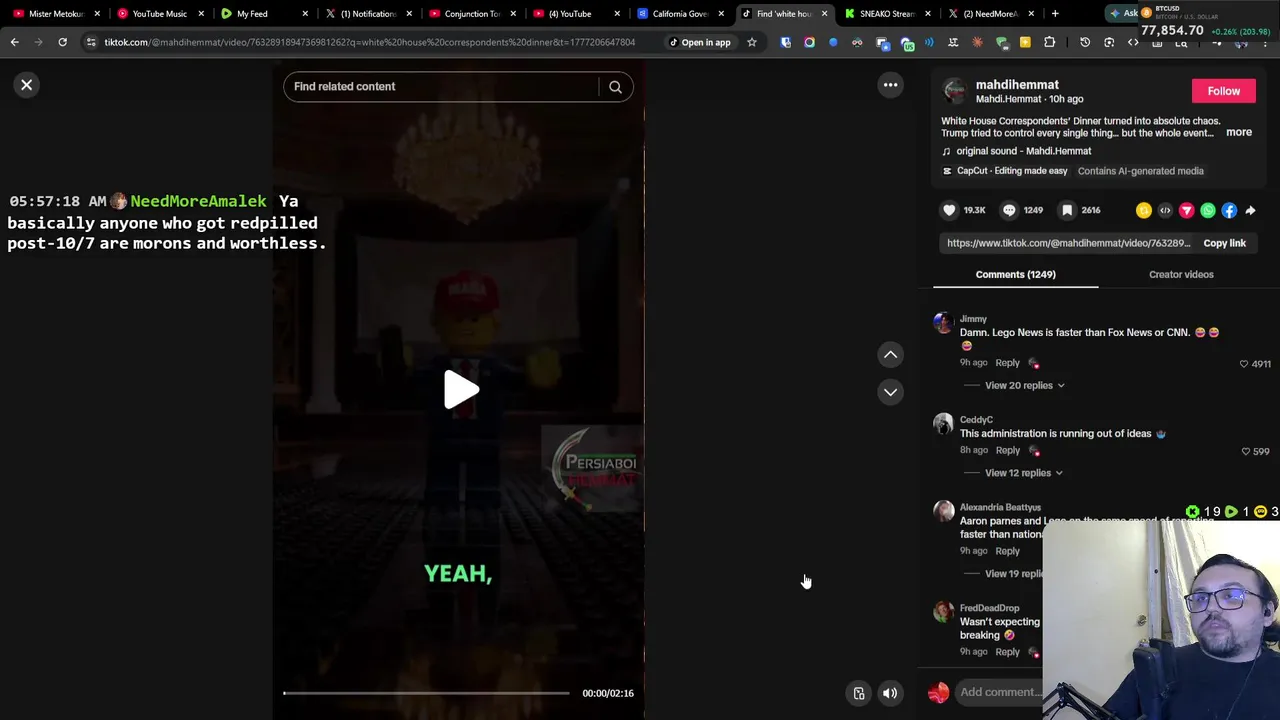Click the developer code brackets icon

click(1133, 42)
